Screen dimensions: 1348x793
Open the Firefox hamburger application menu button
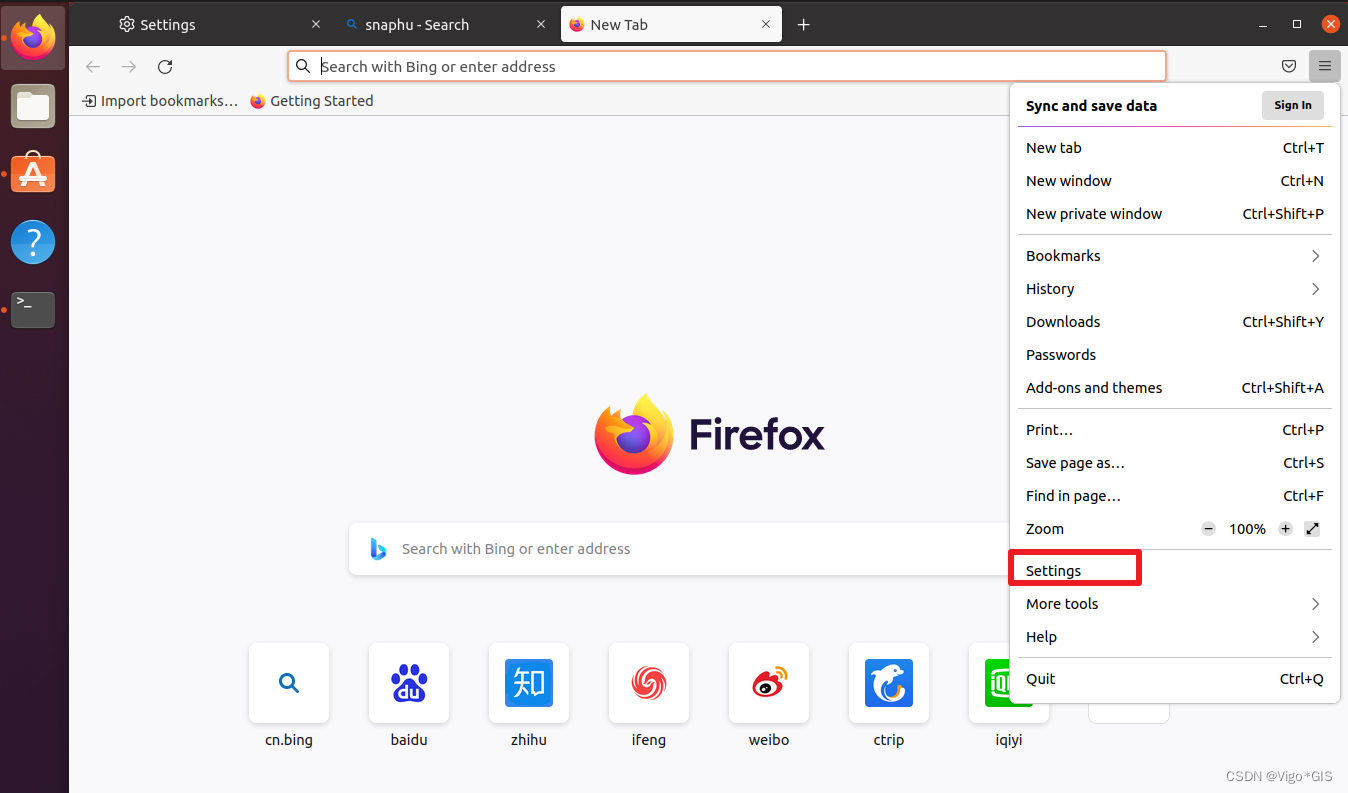1324,66
